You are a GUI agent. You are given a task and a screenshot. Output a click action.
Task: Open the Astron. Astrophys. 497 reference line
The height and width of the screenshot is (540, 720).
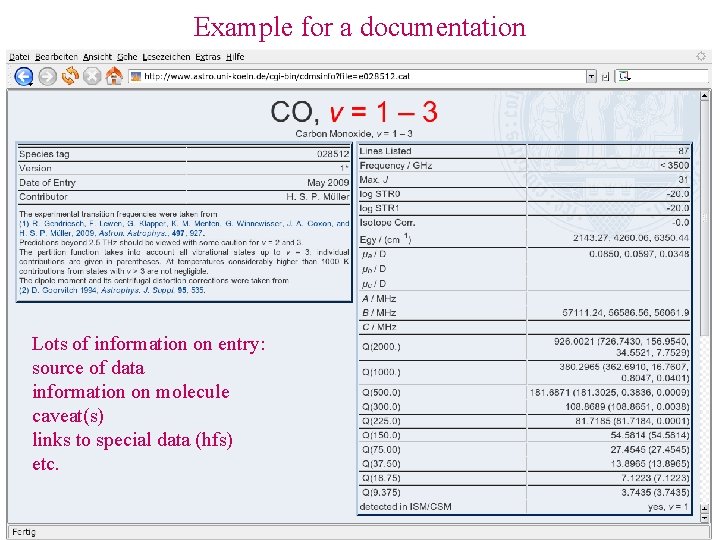point(112,233)
